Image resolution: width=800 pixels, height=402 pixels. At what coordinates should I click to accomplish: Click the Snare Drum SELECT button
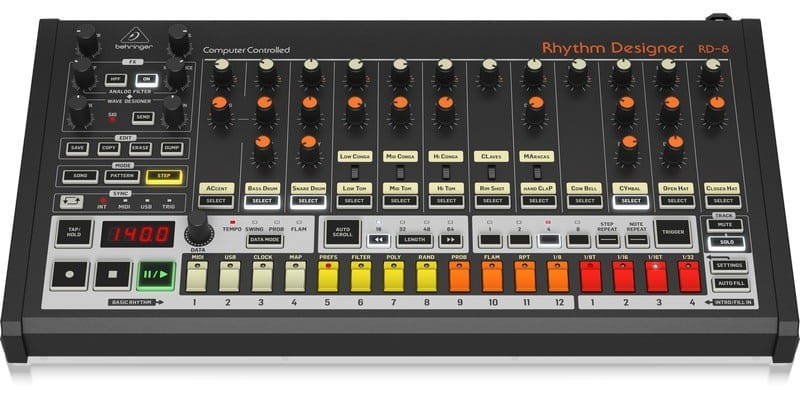(x=308, y=201)
